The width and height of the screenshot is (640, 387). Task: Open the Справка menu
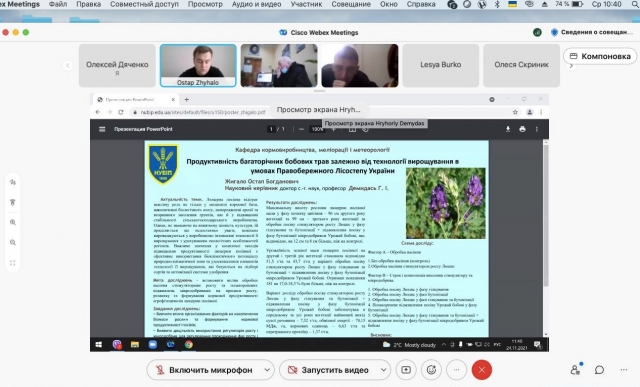(421, 4)
